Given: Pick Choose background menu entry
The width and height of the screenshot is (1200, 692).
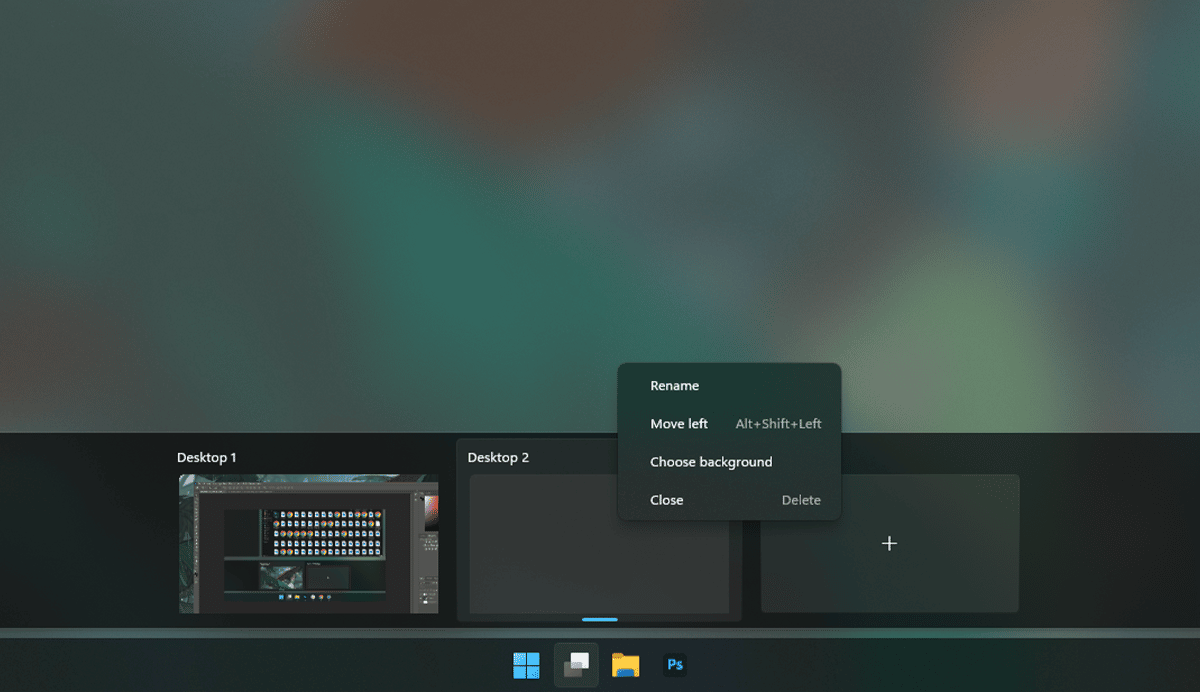Looking at the screenshot, I should pos(711,462).
